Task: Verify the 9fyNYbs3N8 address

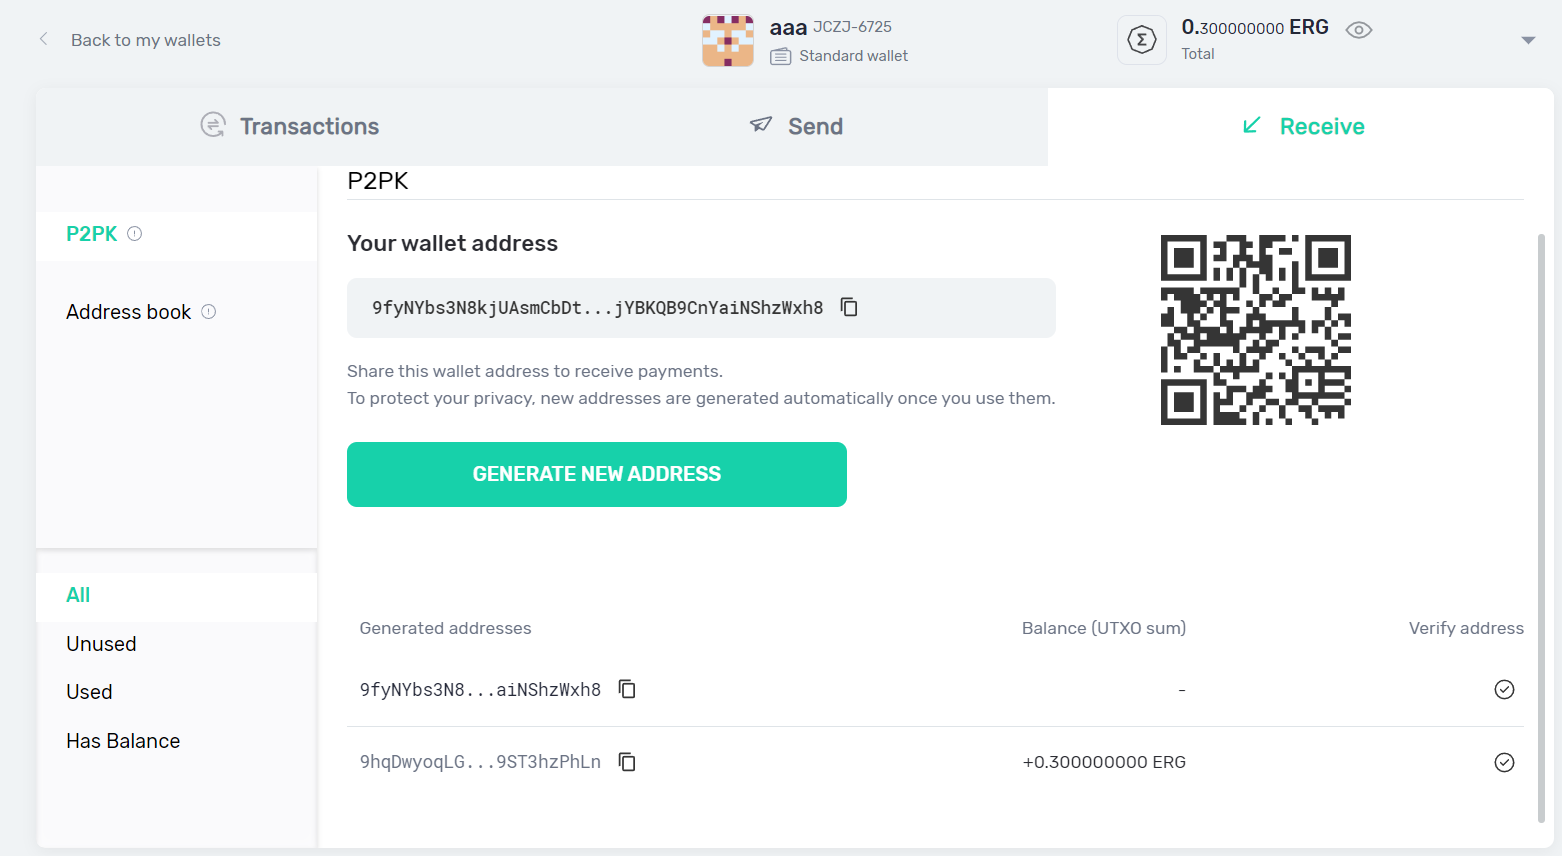Action: pos(1503,689)
